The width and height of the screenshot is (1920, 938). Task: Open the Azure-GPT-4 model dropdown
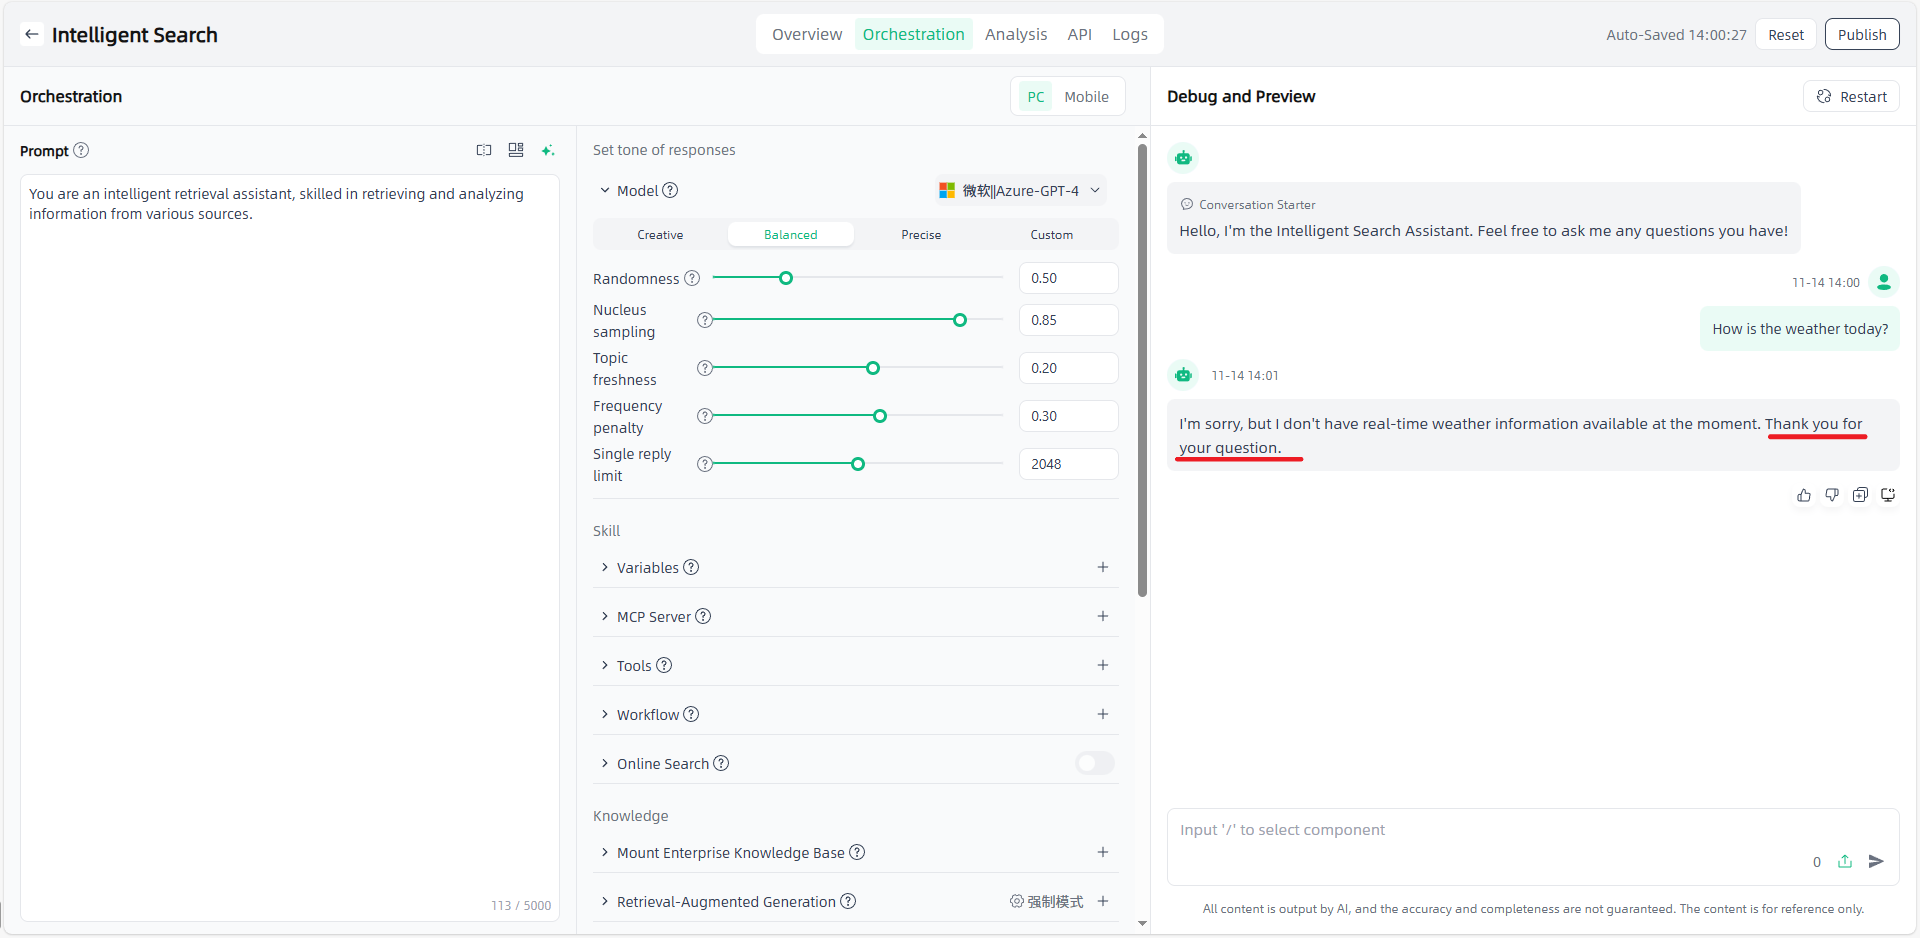pos(1020,190)
